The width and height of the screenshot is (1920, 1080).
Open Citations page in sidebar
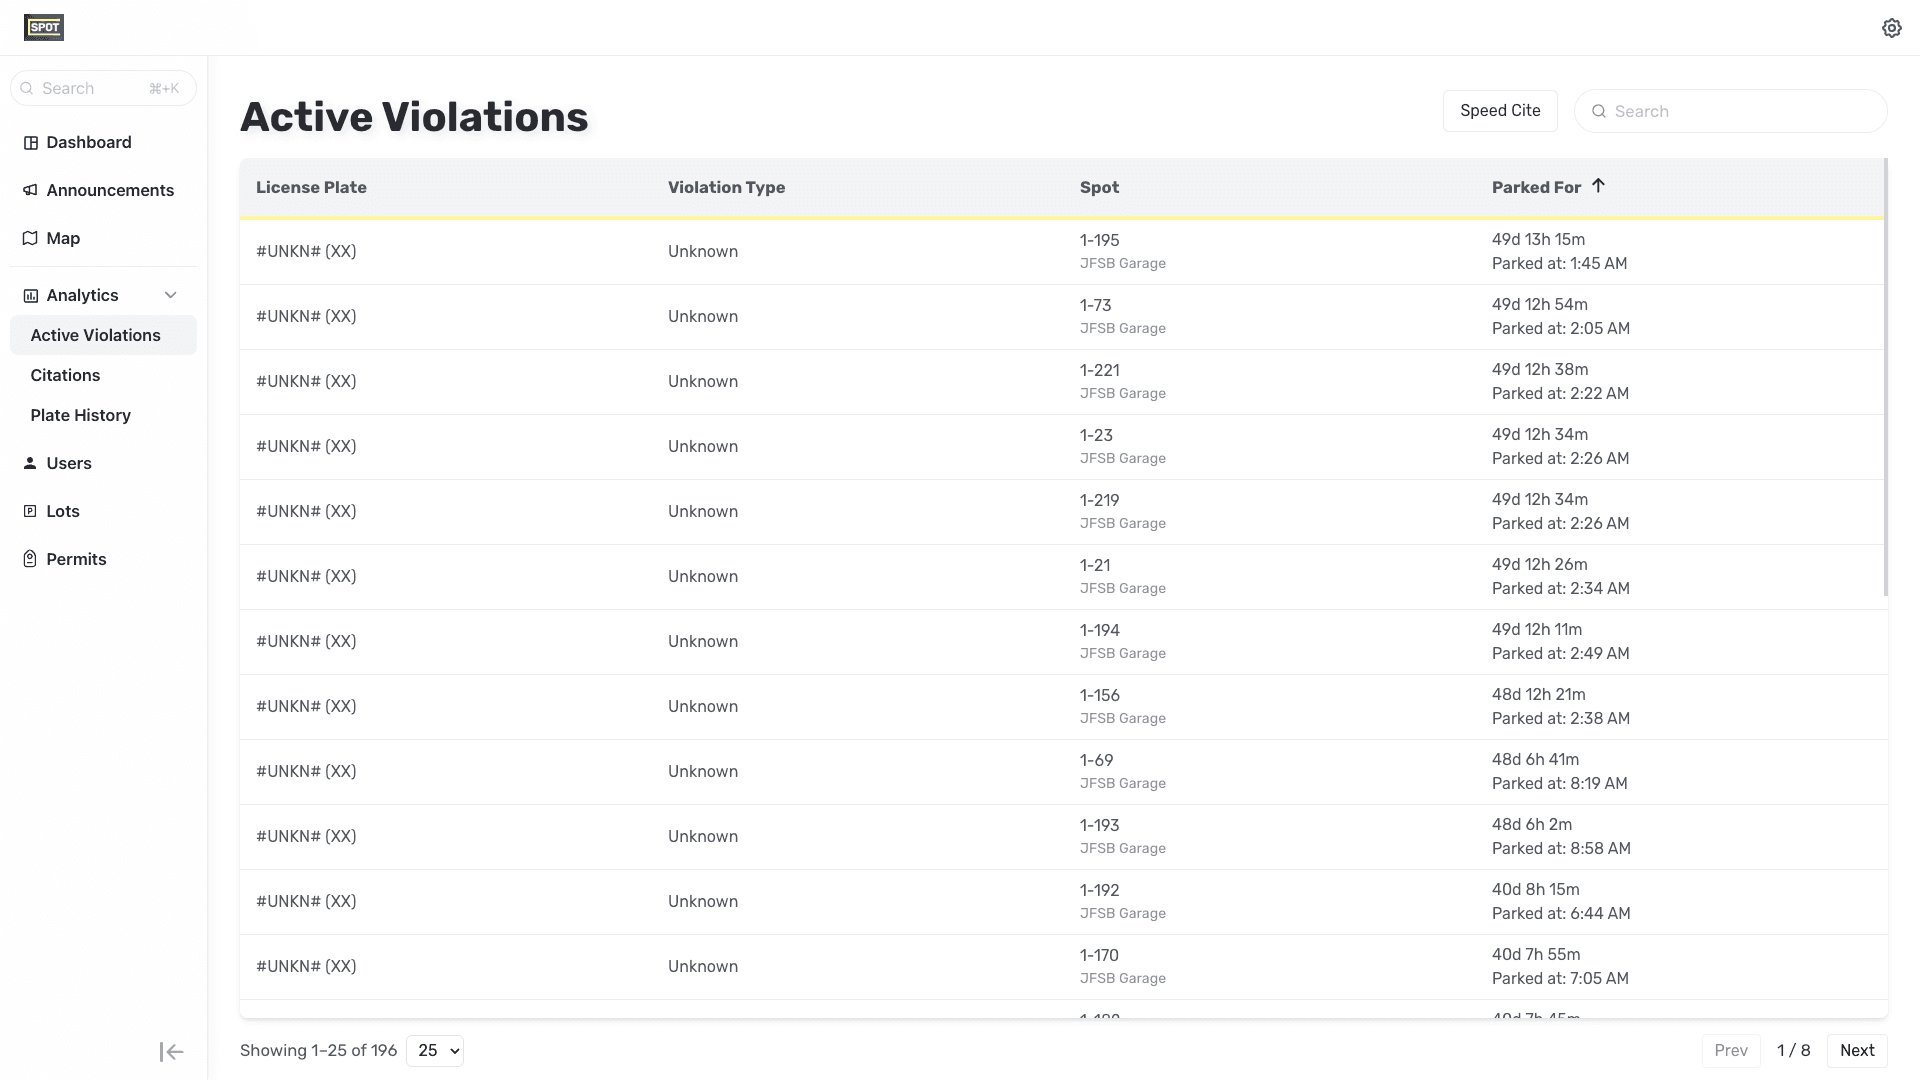pos(65,375)
